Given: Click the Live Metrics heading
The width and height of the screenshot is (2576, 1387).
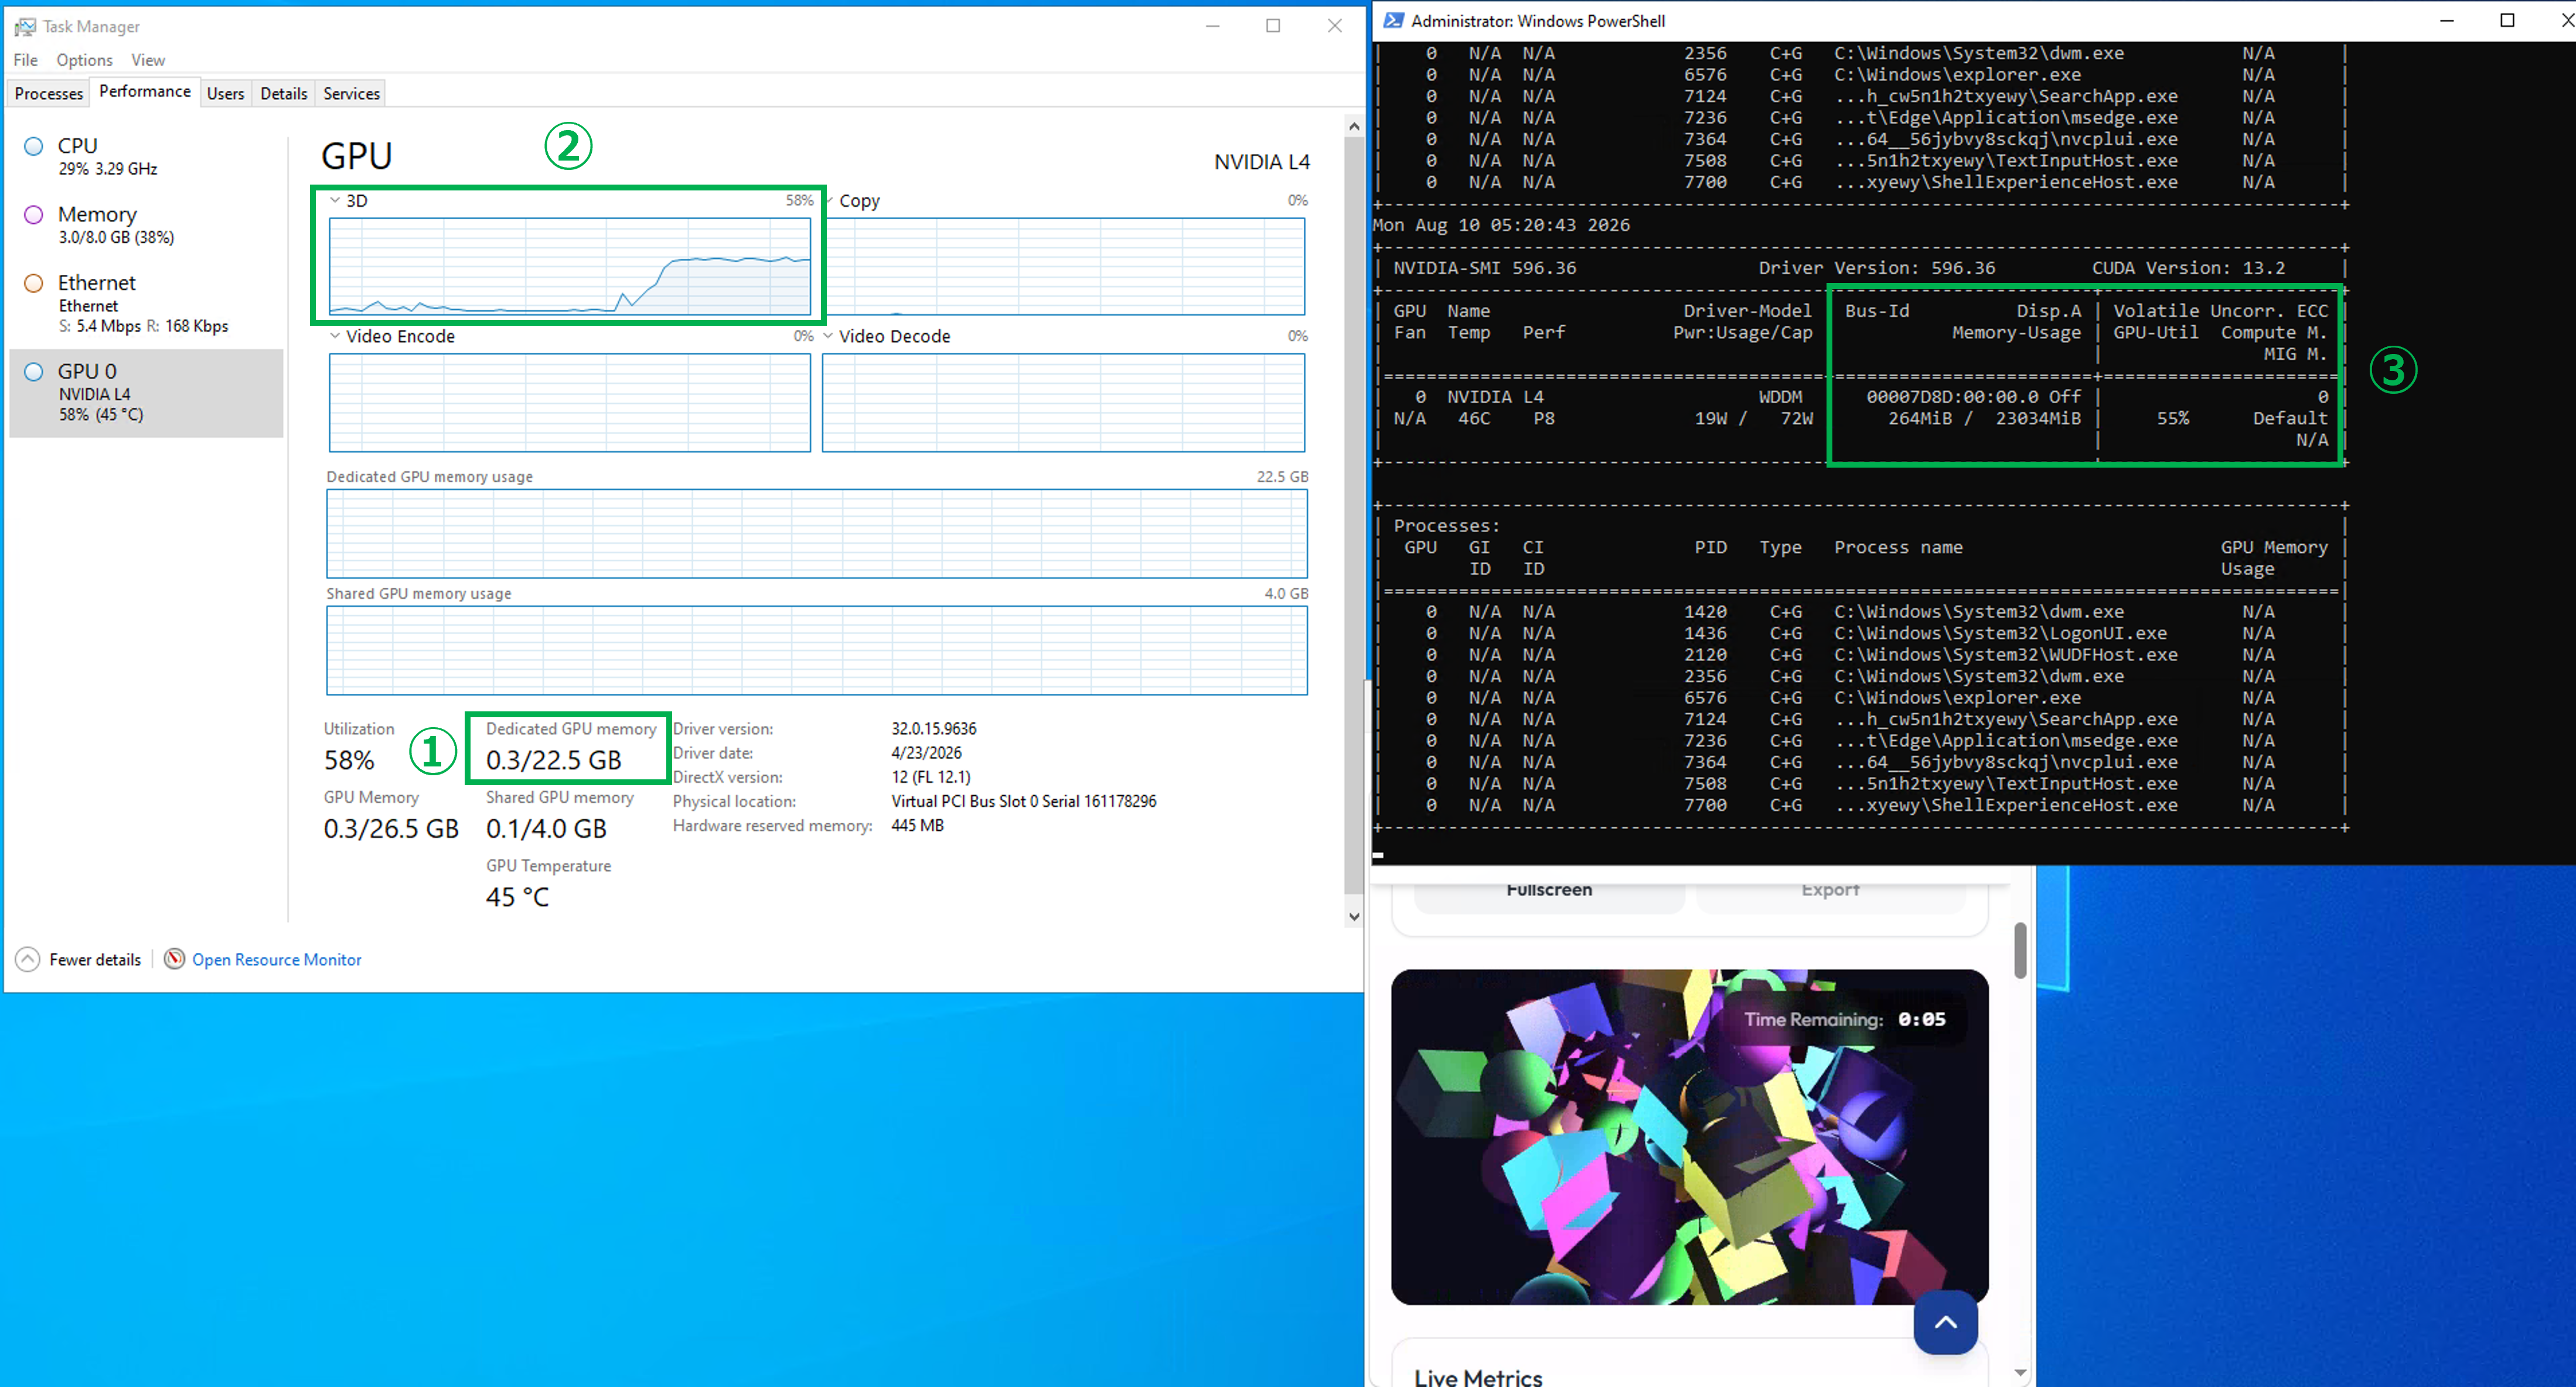Looking at the screenshot, I should (1478, 1377).
